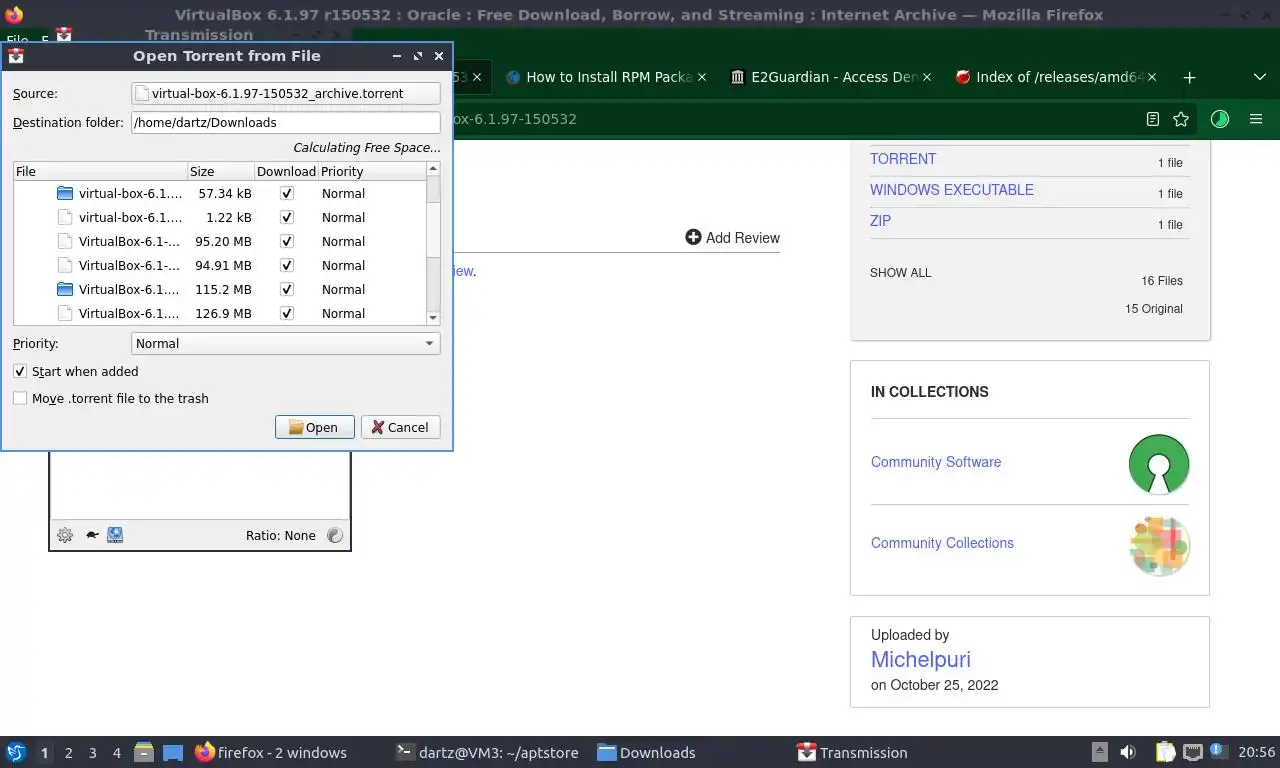The width and height of the screenshot is (1280, 768).
Task: Open a new Firefox tab with plus icon
Action: (1189, 77)
